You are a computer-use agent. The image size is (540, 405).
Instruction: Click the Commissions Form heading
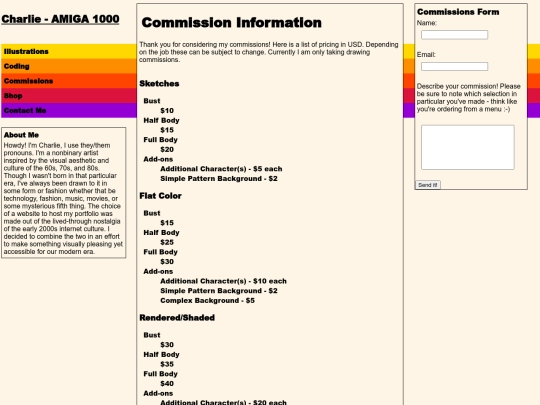coord(458,12)
